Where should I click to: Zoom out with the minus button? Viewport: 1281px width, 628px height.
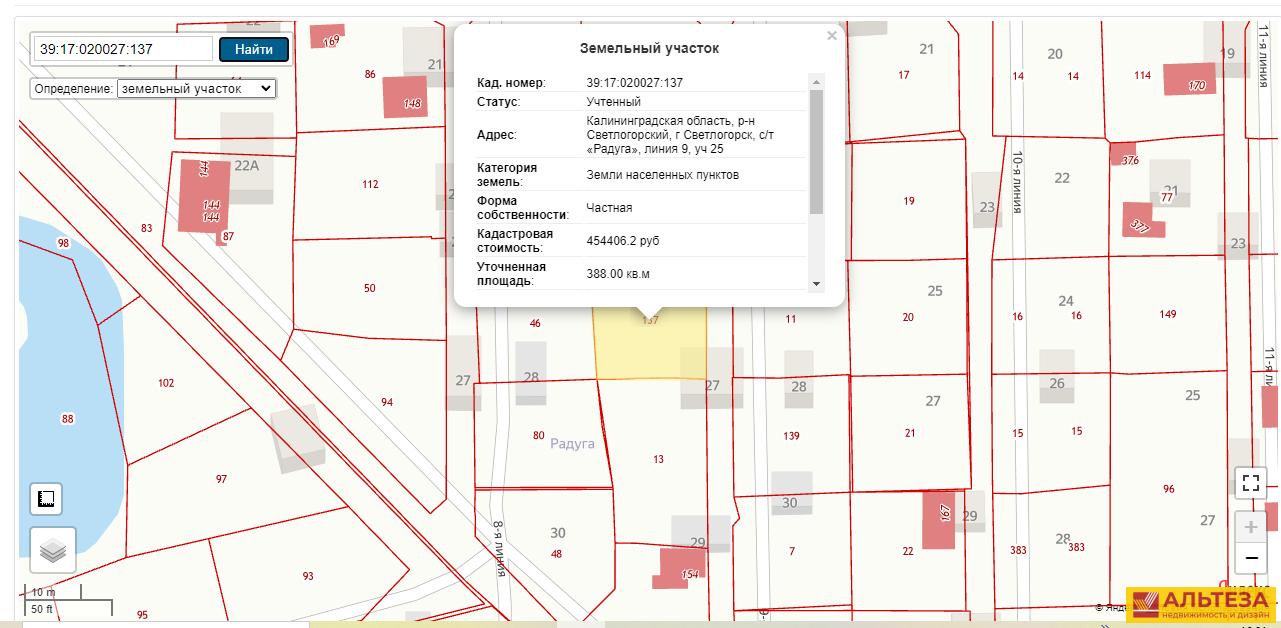1250,558
